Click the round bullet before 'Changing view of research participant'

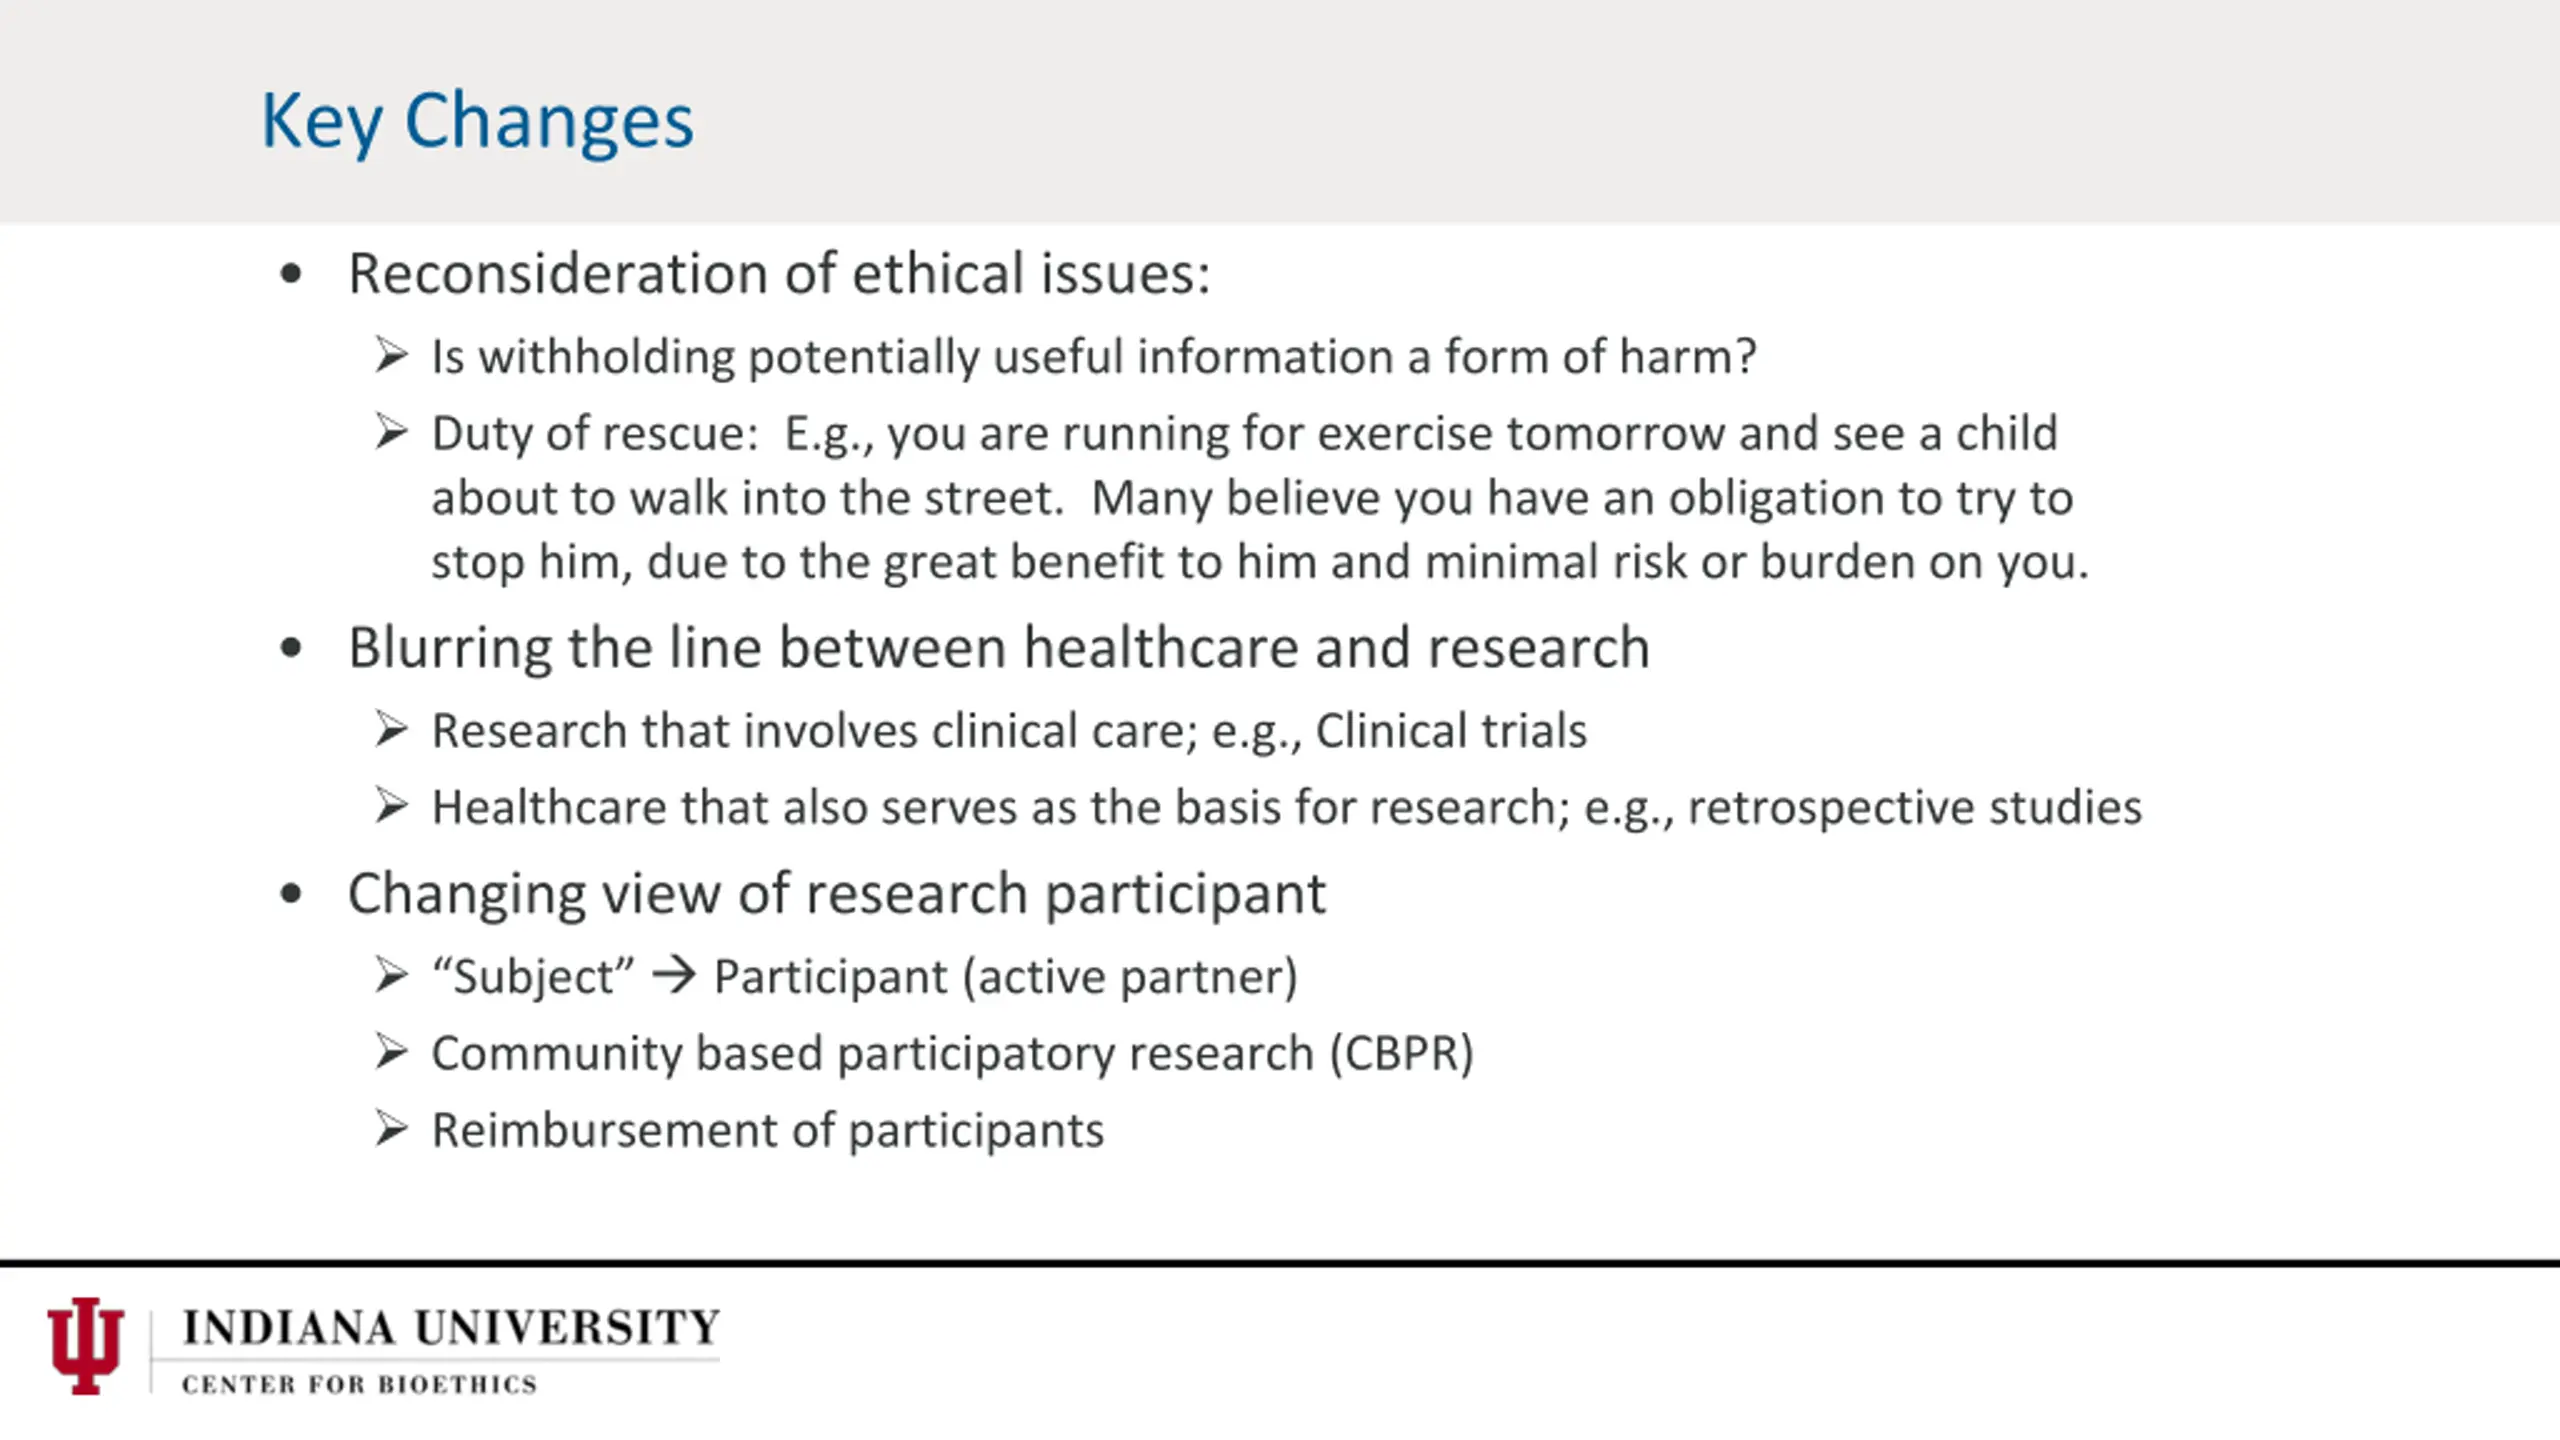[x=291, y=893]
